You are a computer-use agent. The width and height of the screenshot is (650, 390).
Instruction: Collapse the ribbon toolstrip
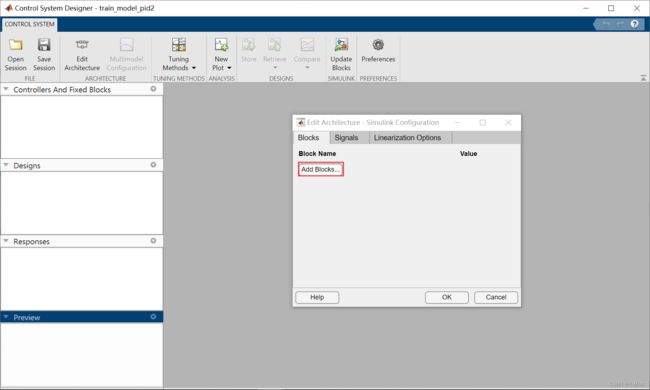pyautogui.click(x=643, y=78)
